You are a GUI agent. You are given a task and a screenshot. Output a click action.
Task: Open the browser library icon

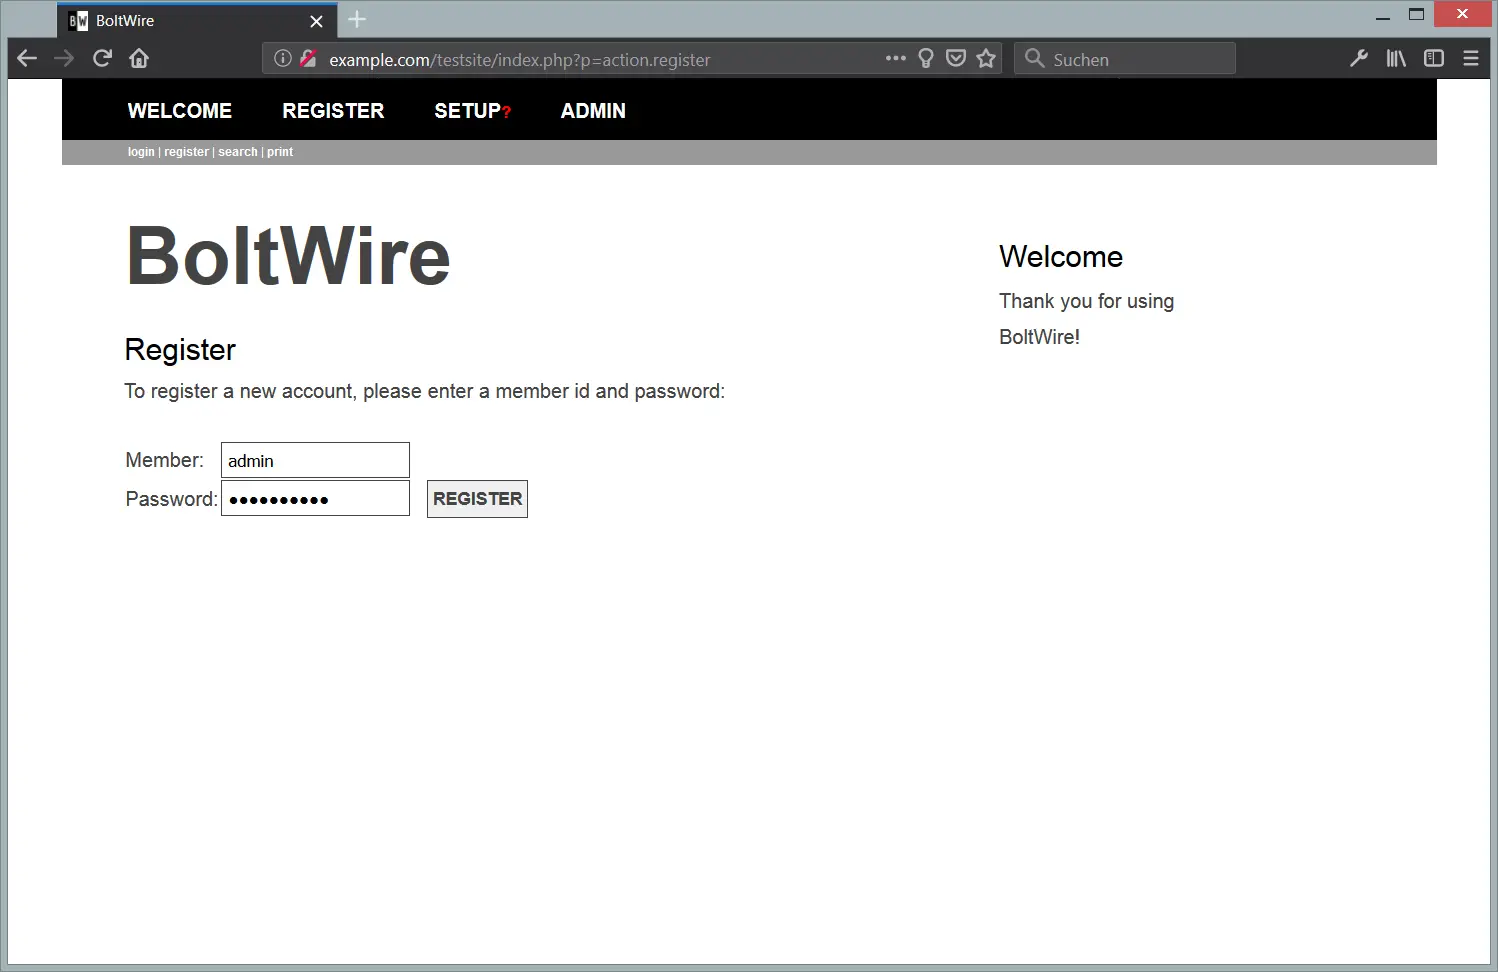click(1396, 58)
